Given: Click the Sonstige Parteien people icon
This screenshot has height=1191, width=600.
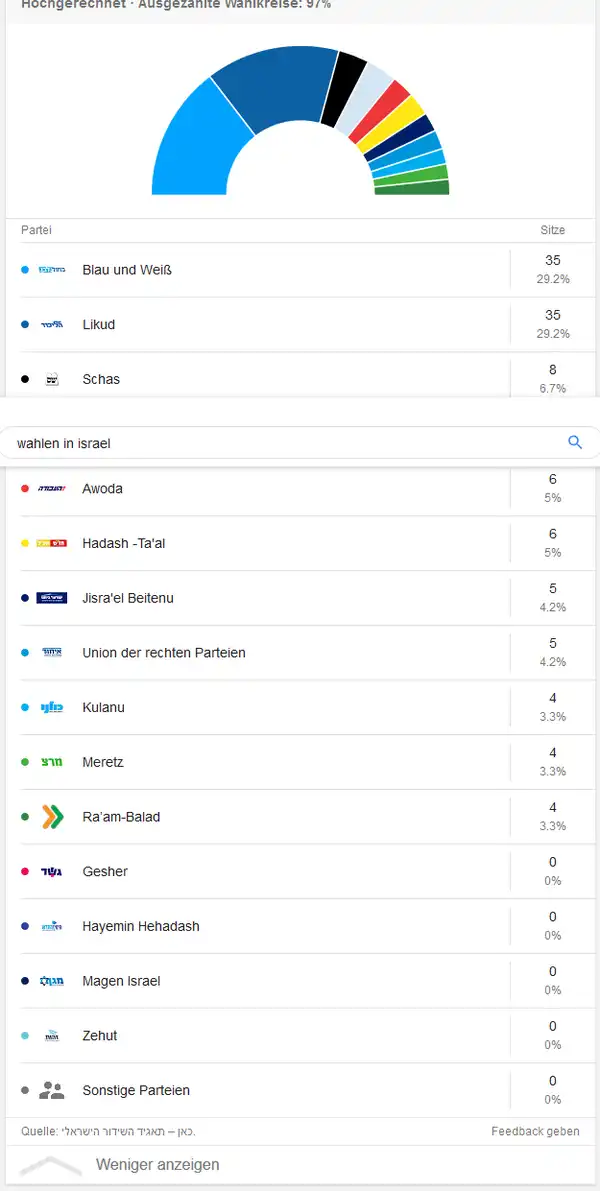Looking at the screenshot, I should (x=52, y=1090).
